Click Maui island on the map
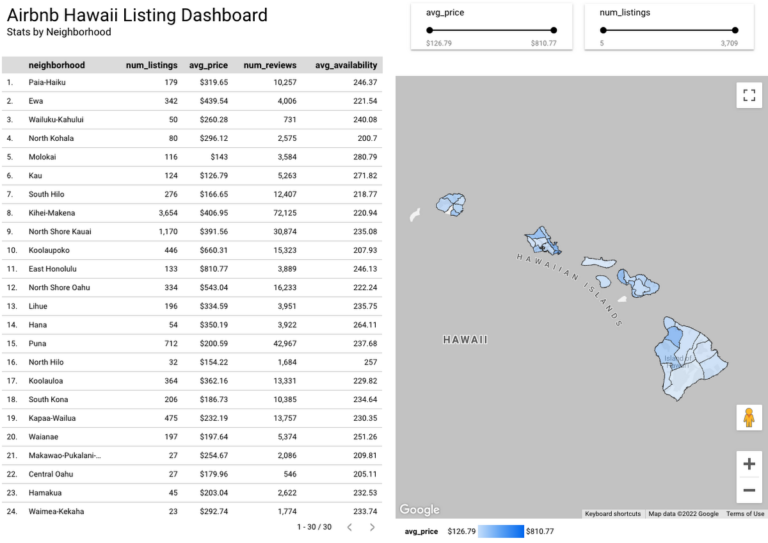 (x=639, y=284)
